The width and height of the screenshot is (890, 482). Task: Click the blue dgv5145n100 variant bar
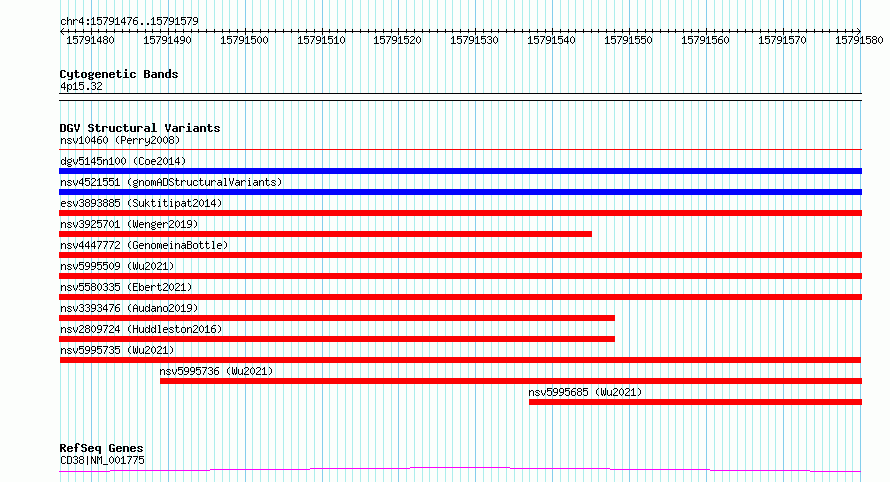click(460, 171)
